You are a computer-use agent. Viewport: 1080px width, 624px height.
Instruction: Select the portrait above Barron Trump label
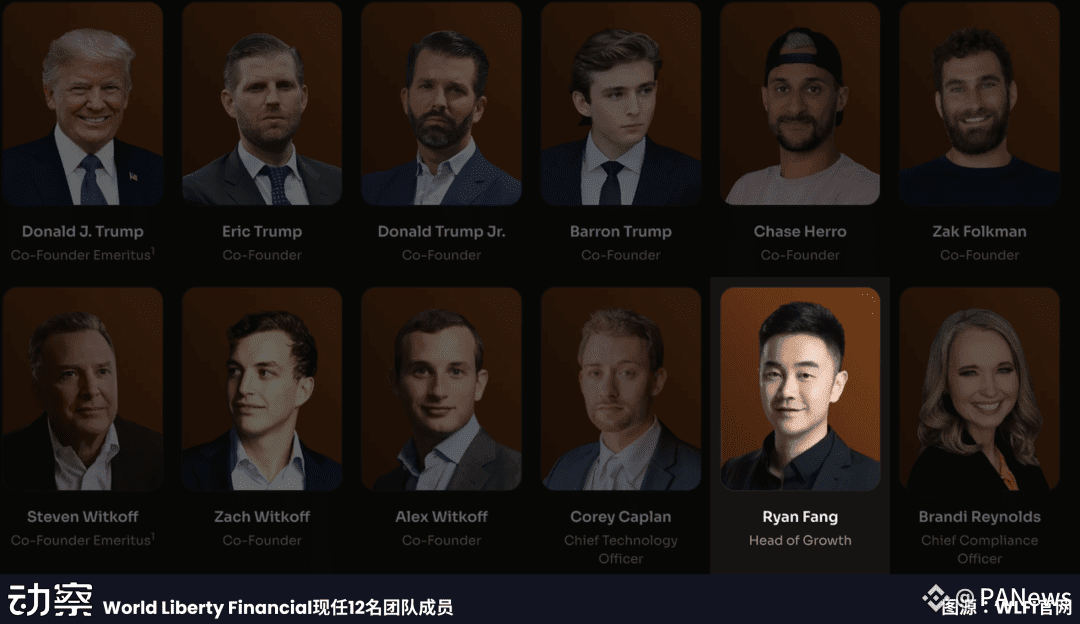(x=621, y=103)
